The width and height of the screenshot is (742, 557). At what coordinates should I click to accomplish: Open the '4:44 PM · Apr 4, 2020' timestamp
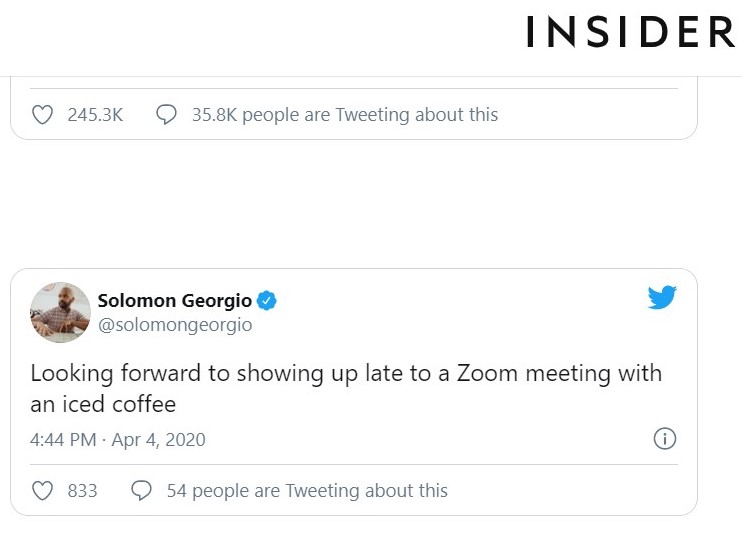[x=118, y=440]
